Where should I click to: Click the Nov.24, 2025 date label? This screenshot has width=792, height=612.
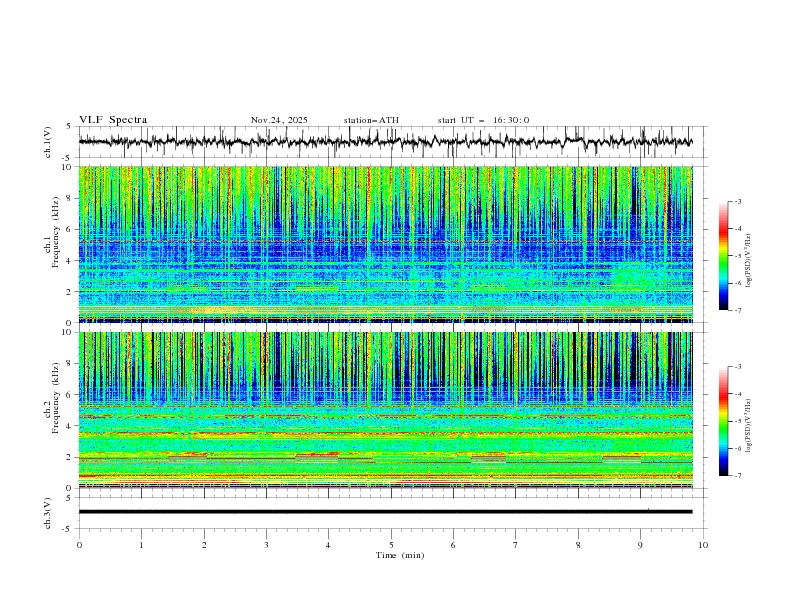[x=279, y=120]
